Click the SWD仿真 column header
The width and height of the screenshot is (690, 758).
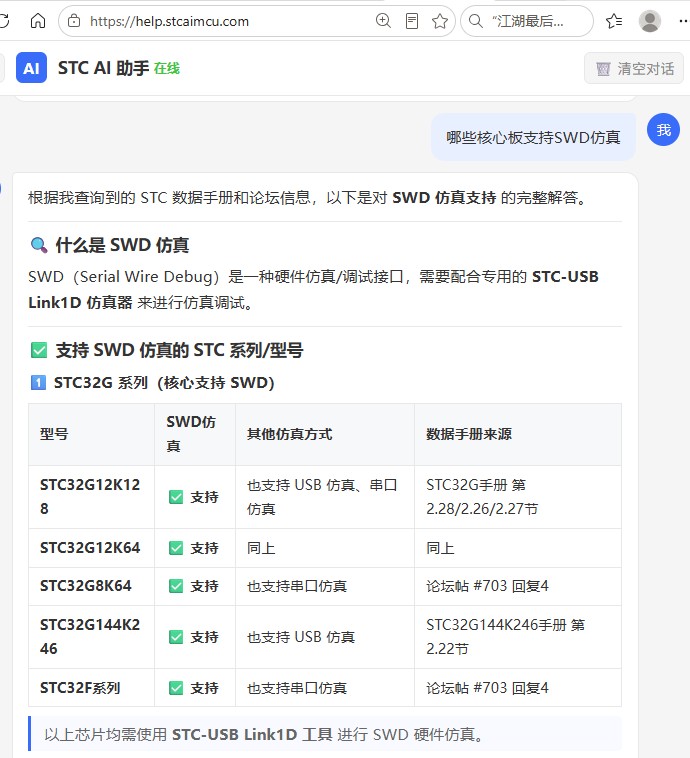(195, 434)
